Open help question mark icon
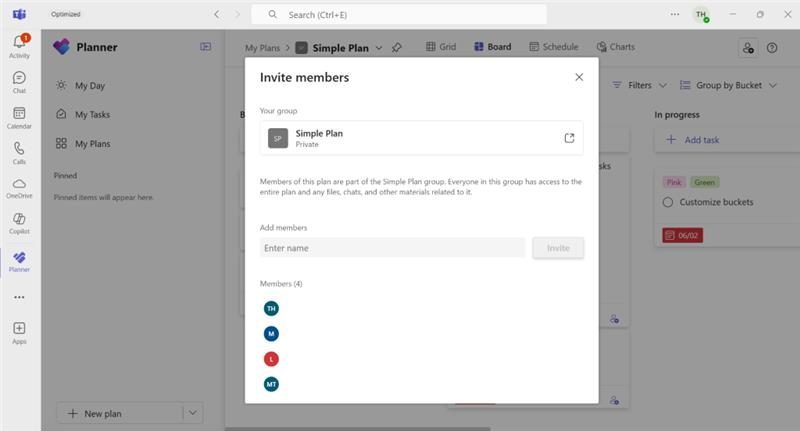Viewport: 800px width, 431px height. coord(772,48)
